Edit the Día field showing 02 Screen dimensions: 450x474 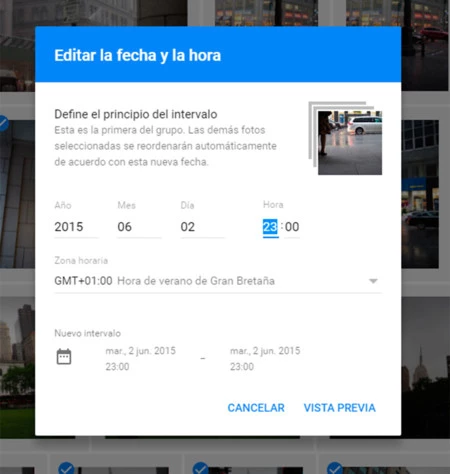tap(202, 227)
